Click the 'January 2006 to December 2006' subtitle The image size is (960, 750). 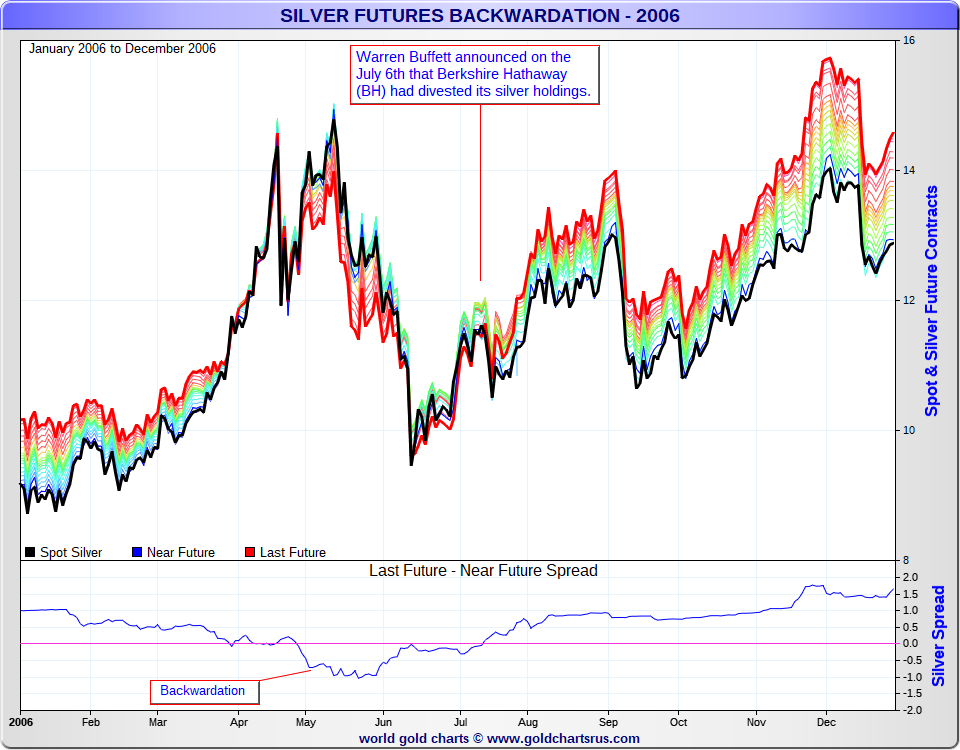click(x=122, y=48)
